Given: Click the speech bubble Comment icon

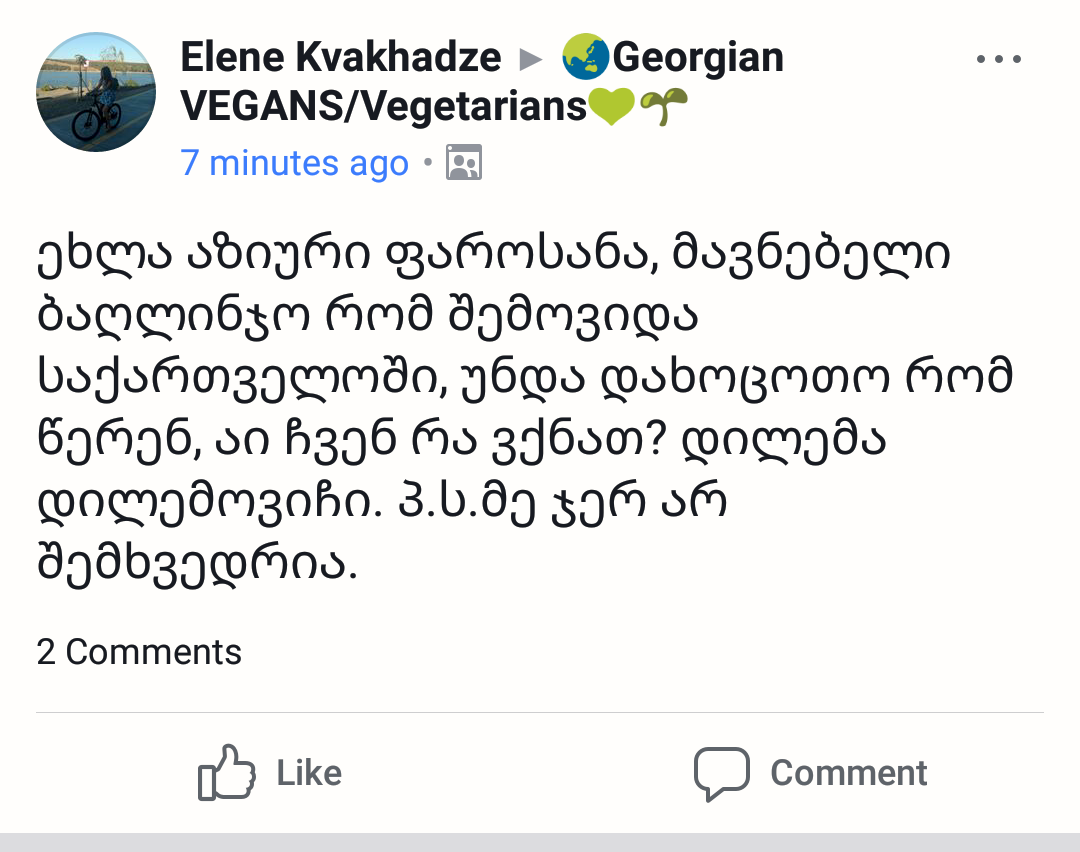Looking at the screenshot, I should coord(721,773).
